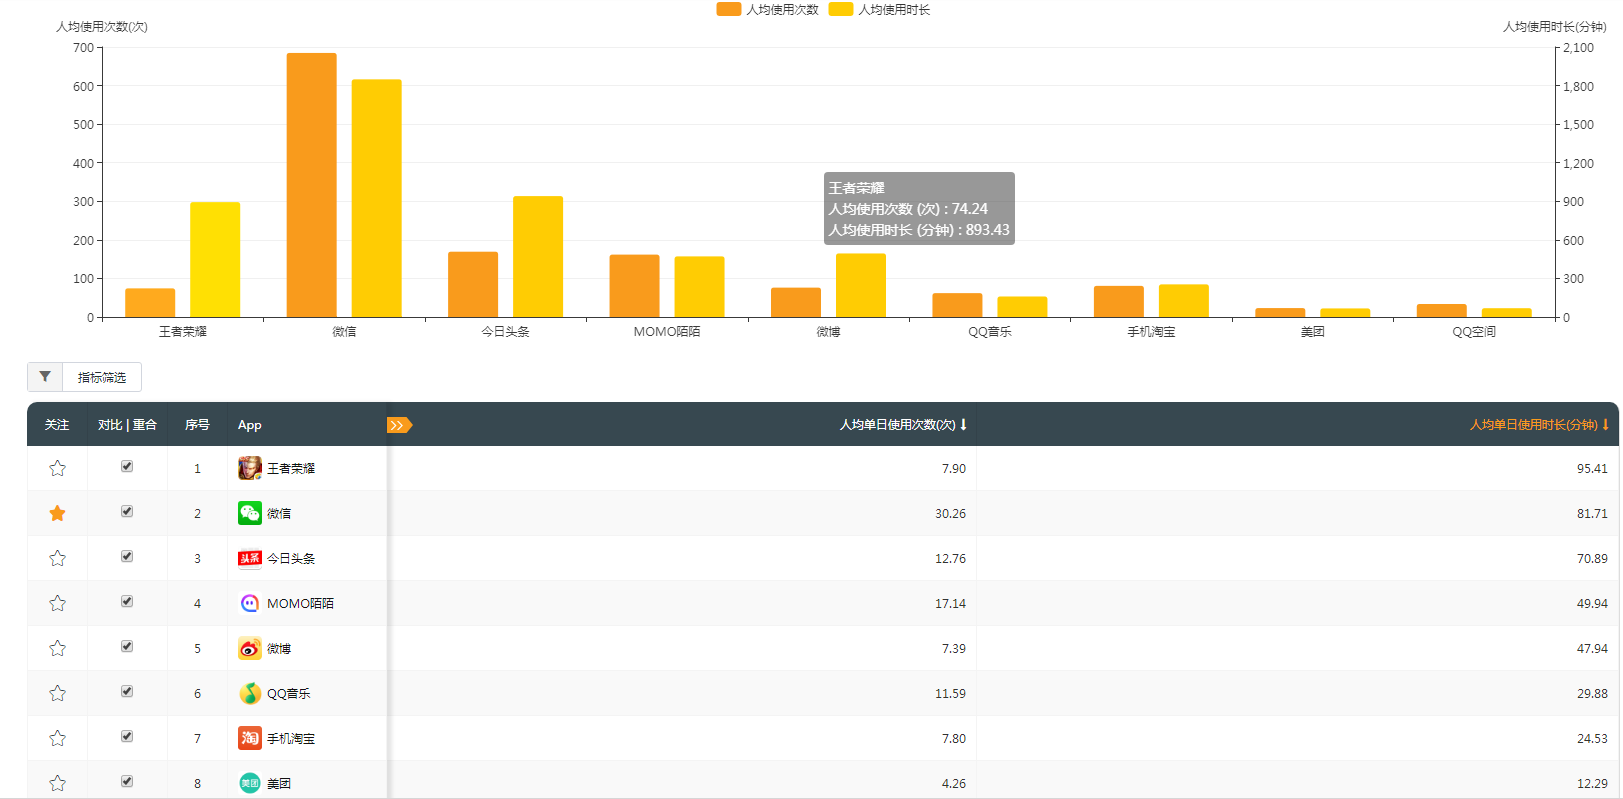Click the 微博 app icon in table
The image size is (1623, 799).
coord(250,648)
